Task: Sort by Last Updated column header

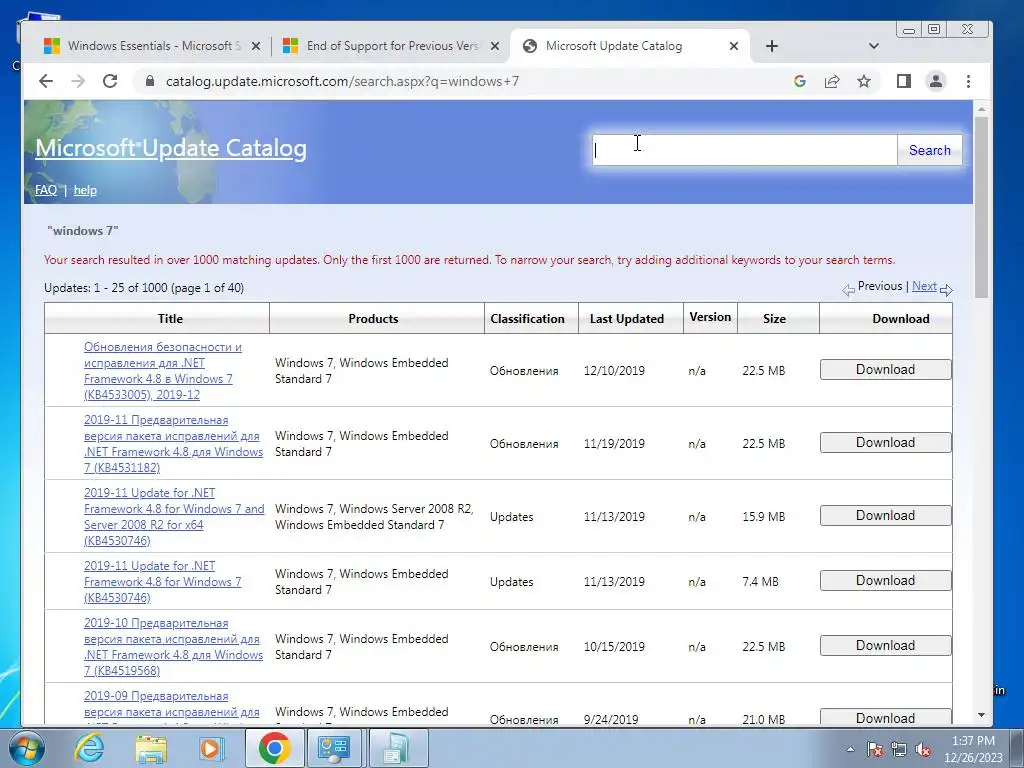Action: (626, 319)
